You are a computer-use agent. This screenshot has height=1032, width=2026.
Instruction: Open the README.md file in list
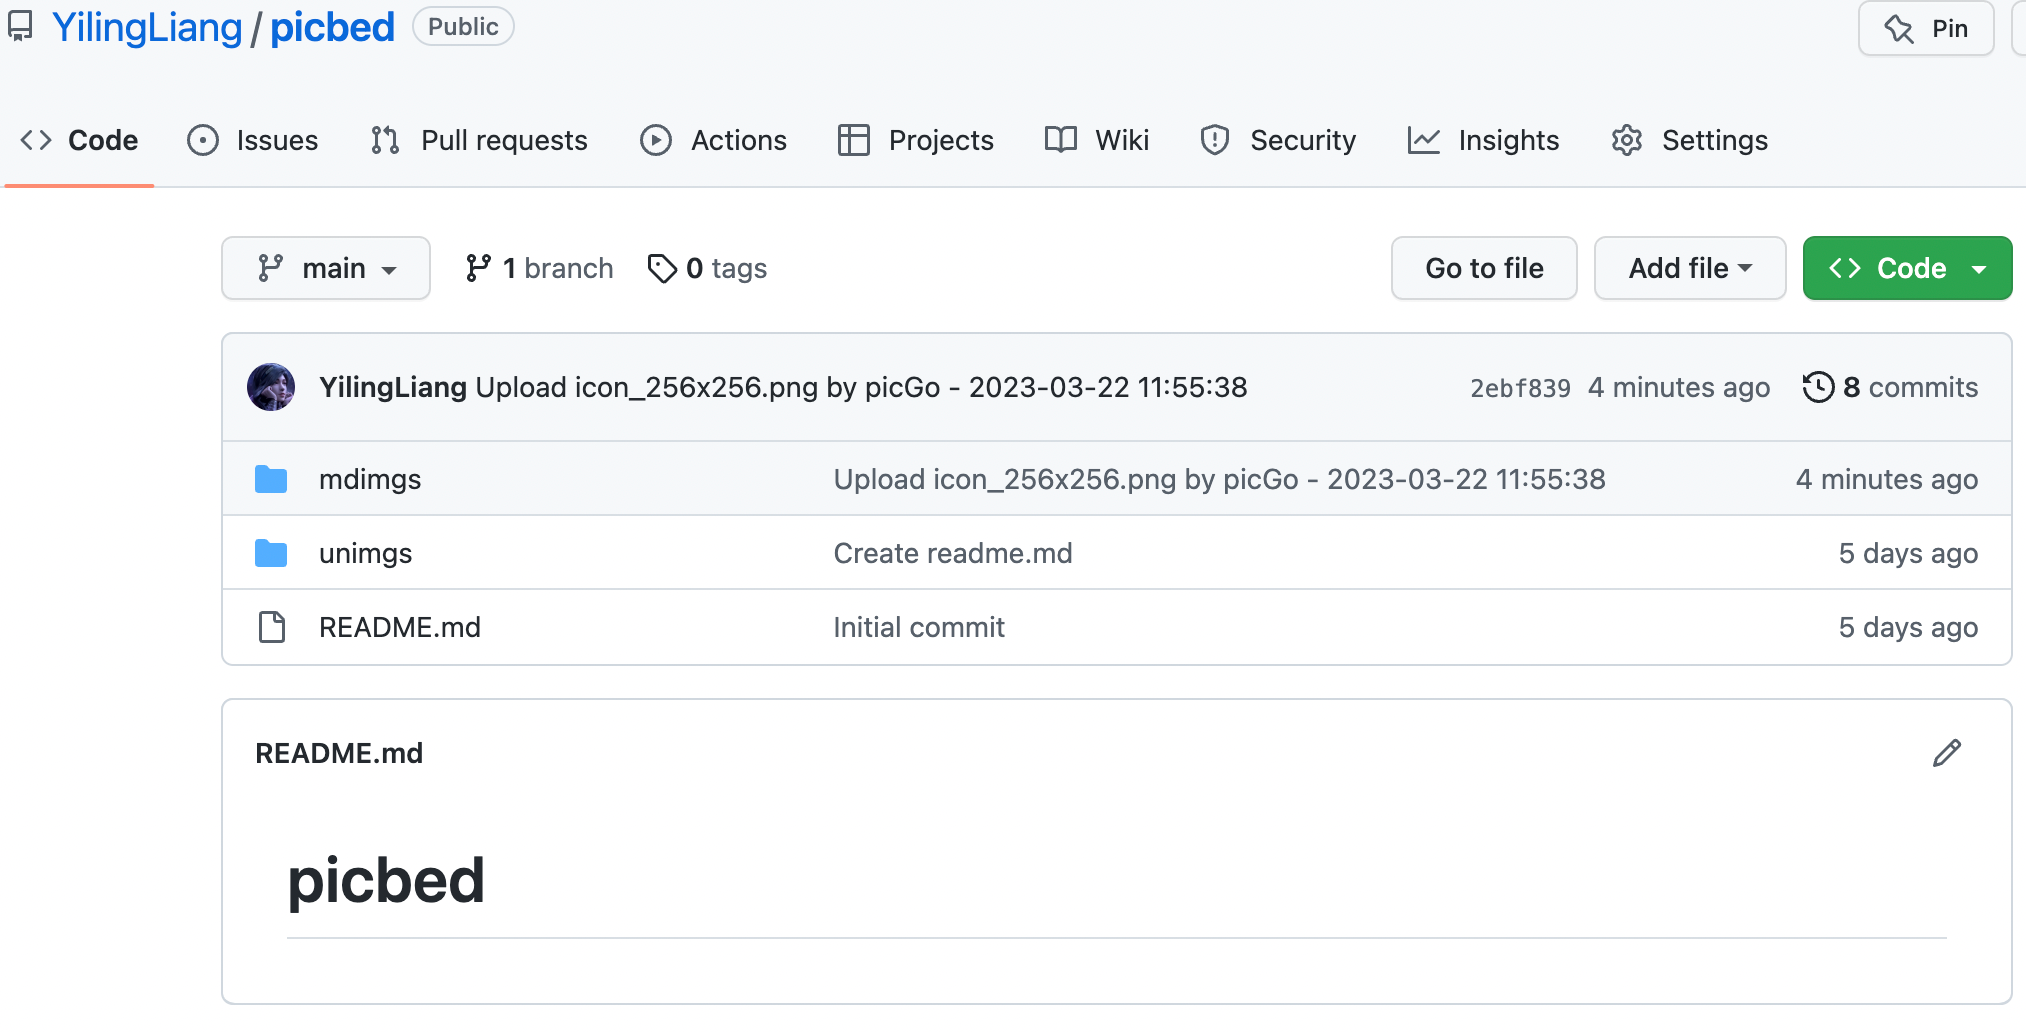coord(400,627)
